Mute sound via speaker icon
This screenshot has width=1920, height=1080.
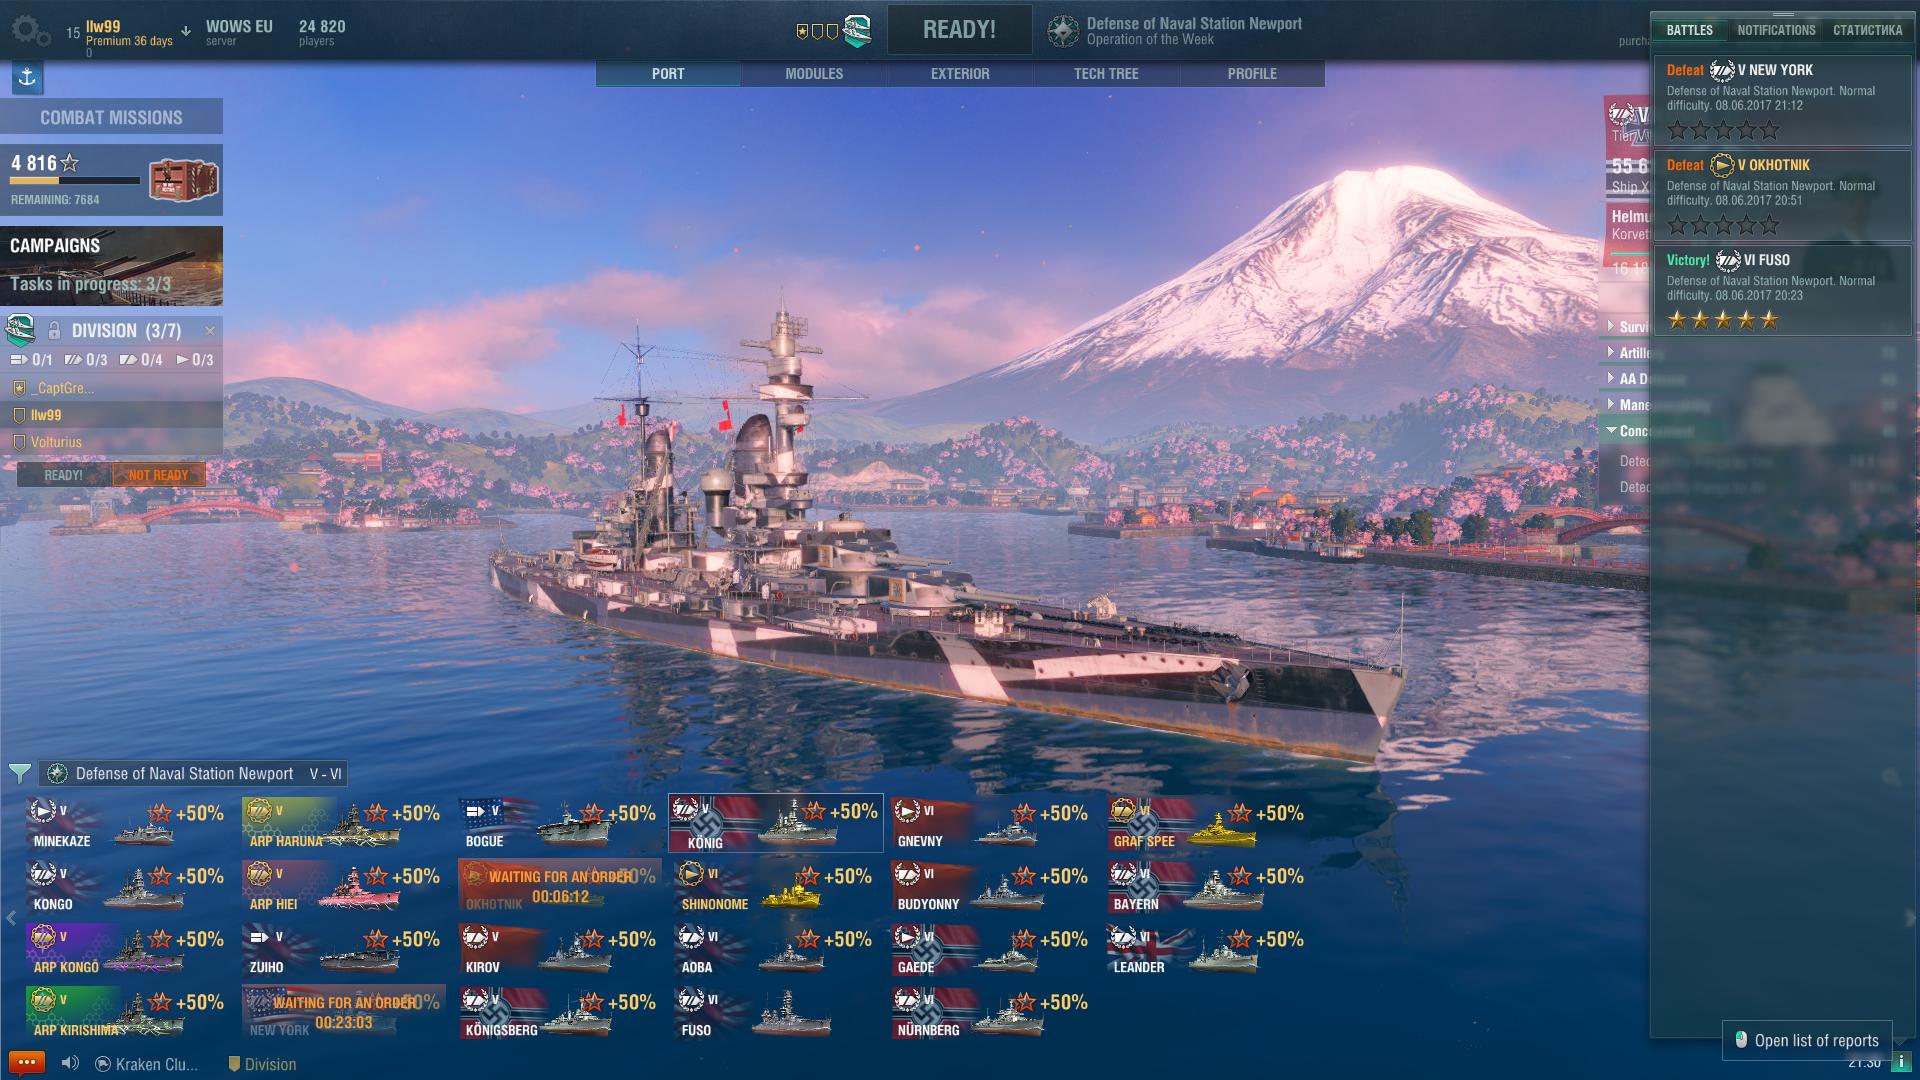70,1063
